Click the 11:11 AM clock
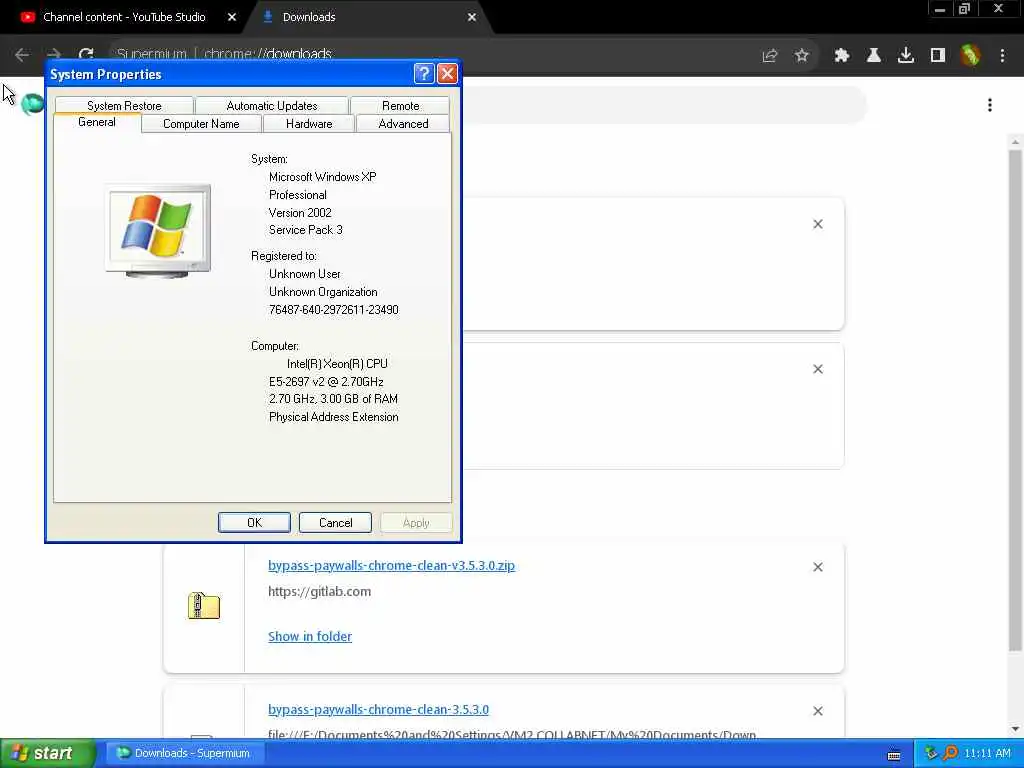Image resolution: width=1024 pixels, height=768 pixels. 987,753
